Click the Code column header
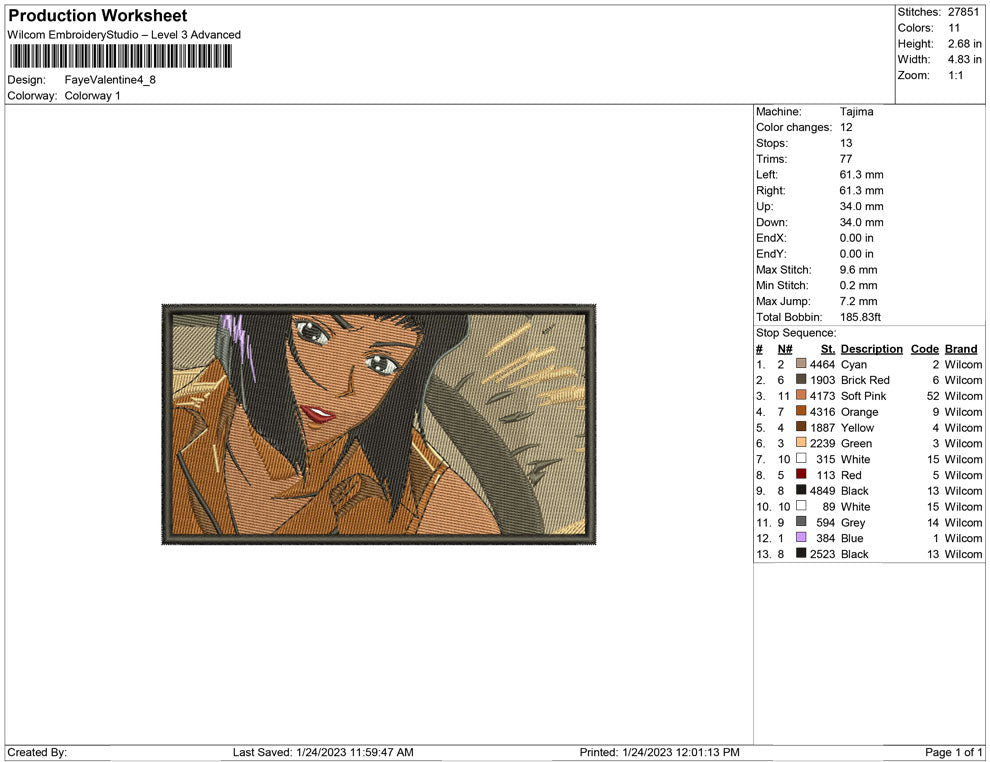 (x=925, y=349)
